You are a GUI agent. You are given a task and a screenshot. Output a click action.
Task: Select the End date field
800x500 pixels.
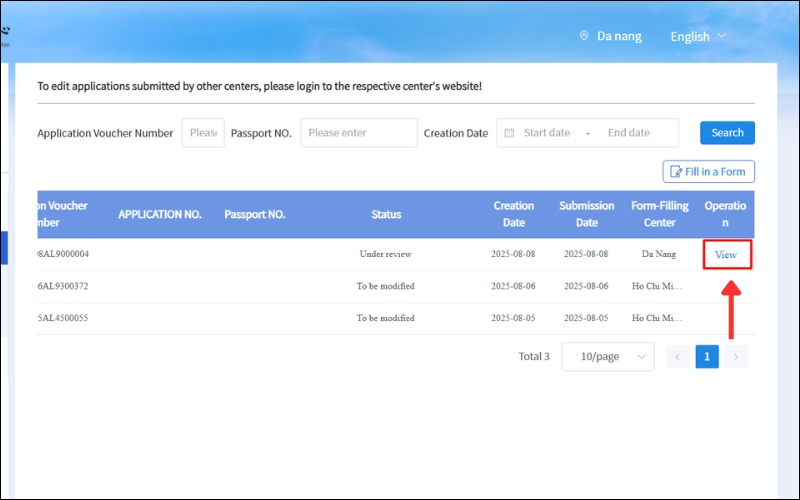tap(628, 133)
